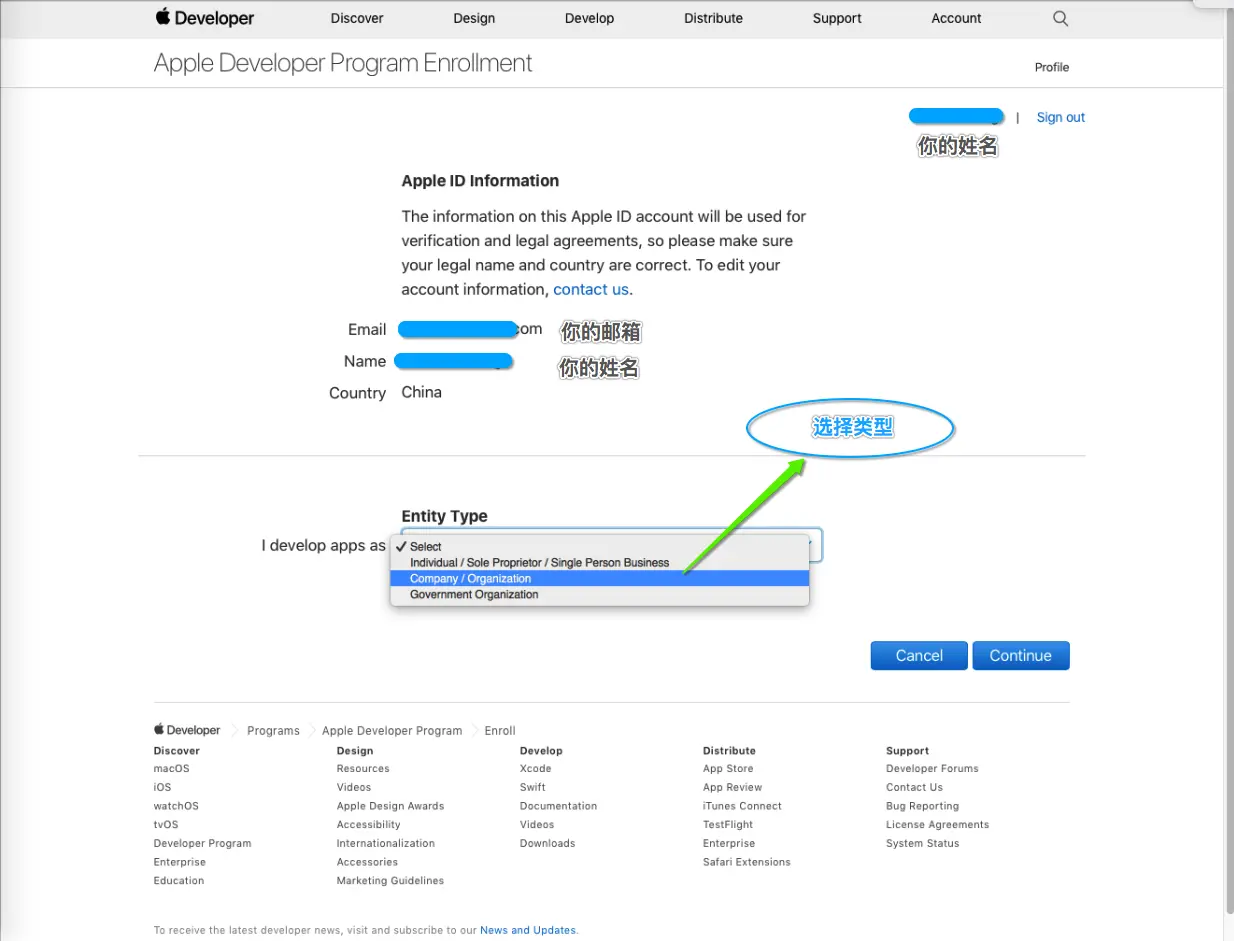Open Internationalization footer link
Image resolution: width=1234 pixels, height=941 pixels.
click(x=386, y=843)
